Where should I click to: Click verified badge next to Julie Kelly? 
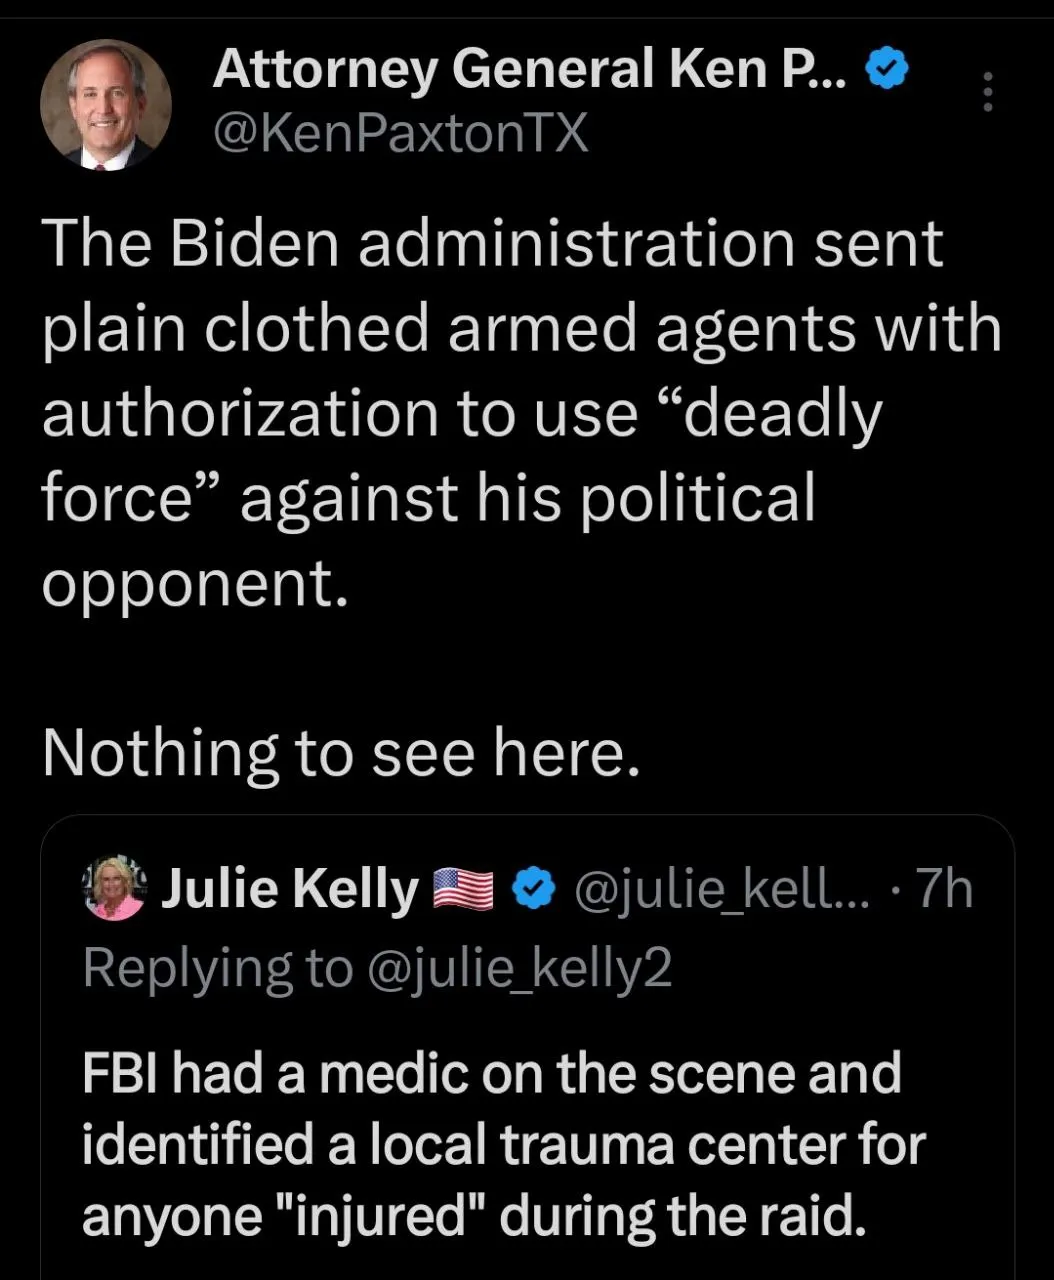535,888
